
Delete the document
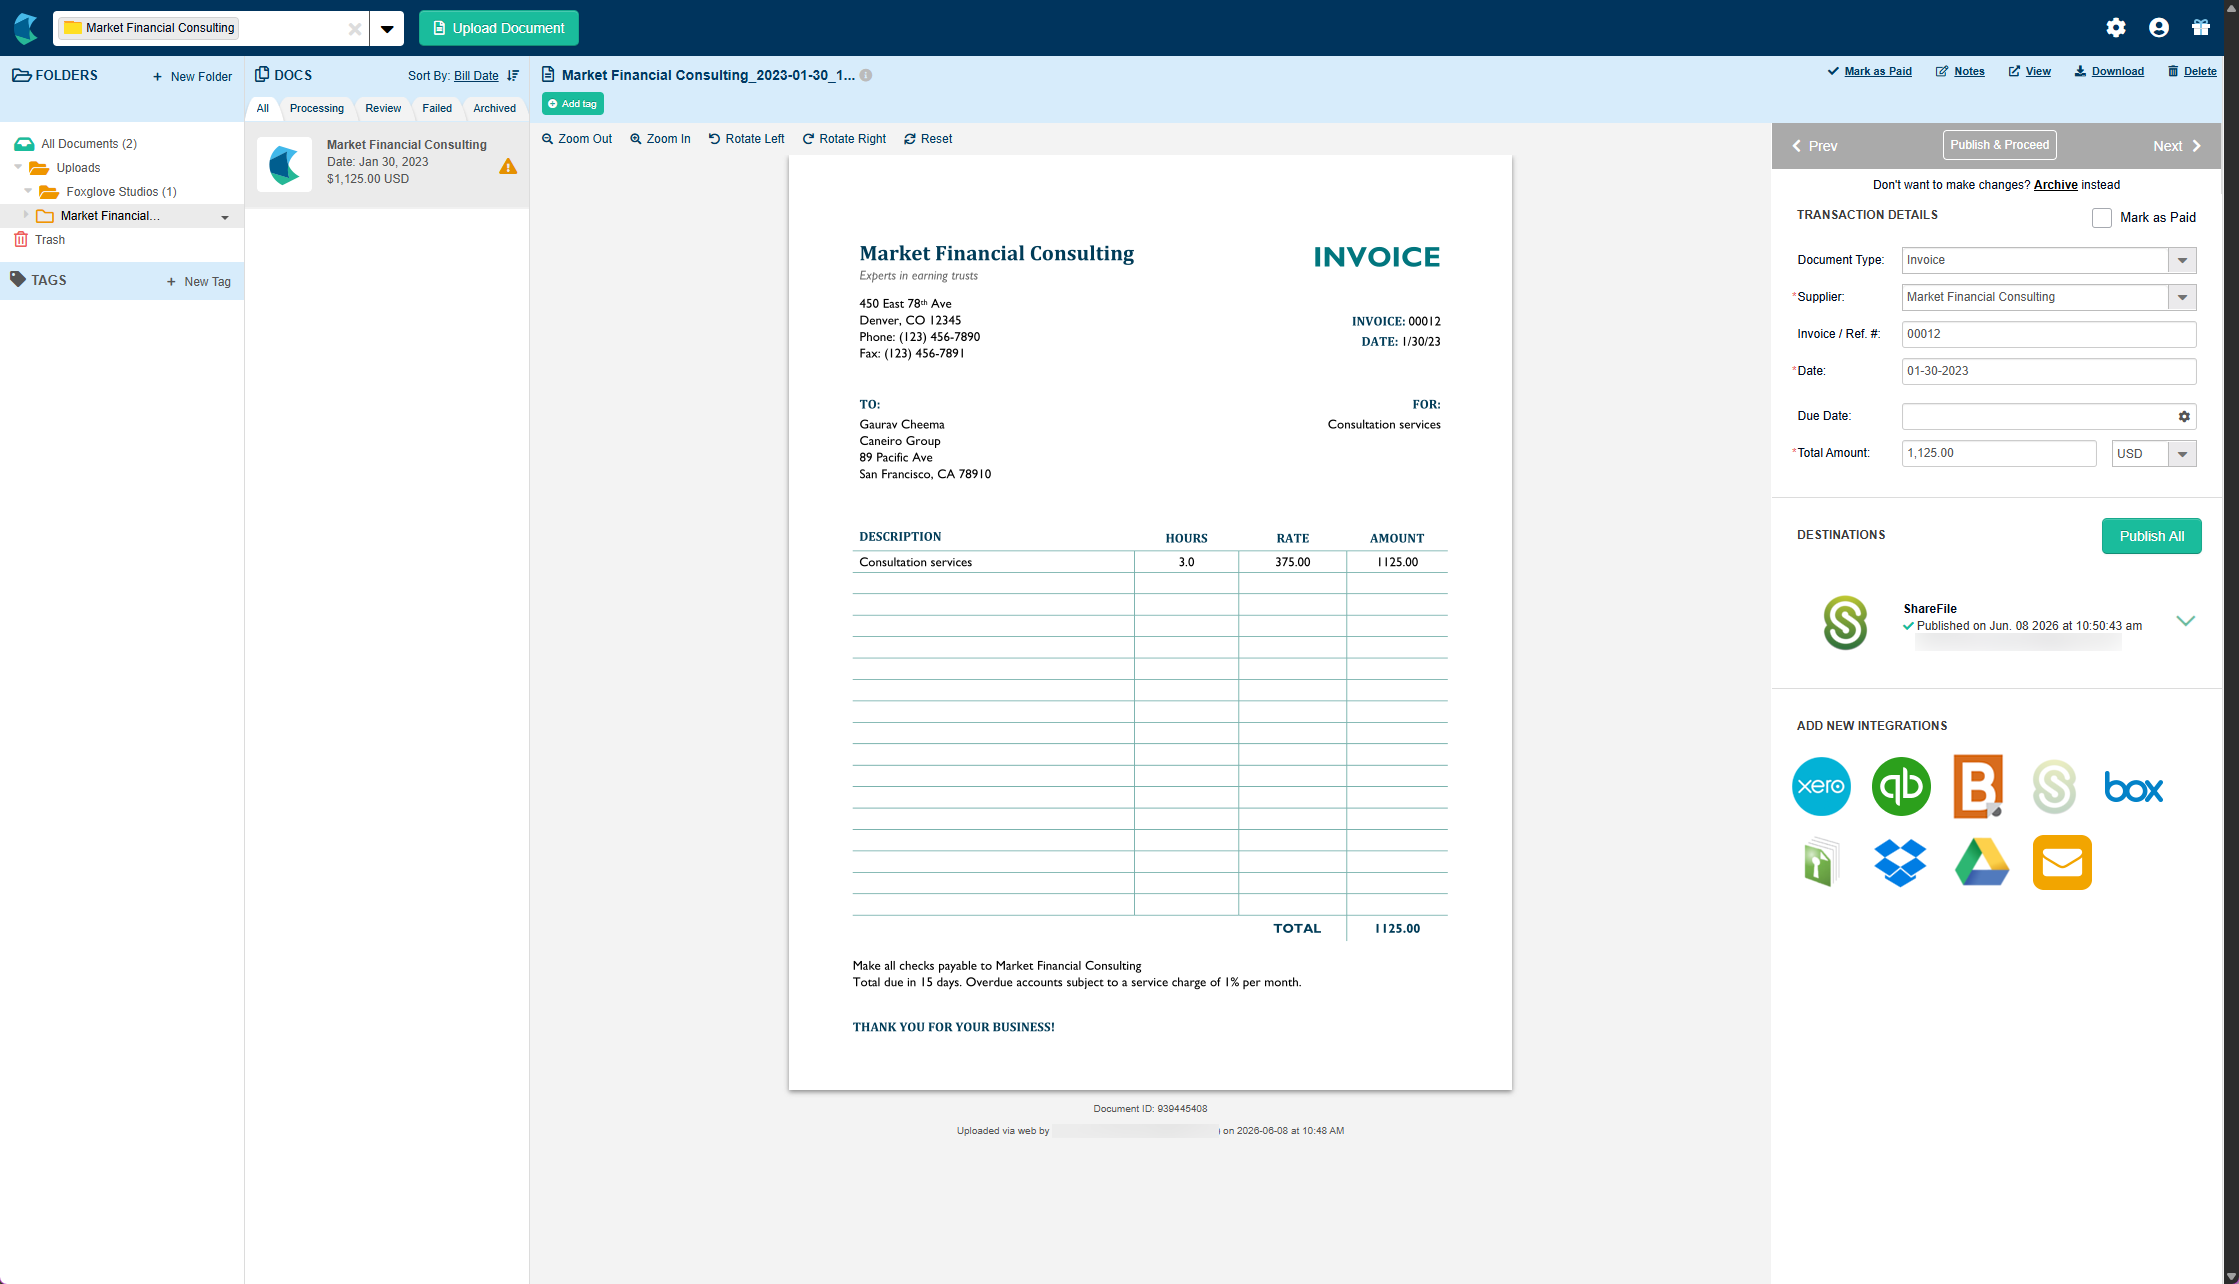pos(2192,71)
